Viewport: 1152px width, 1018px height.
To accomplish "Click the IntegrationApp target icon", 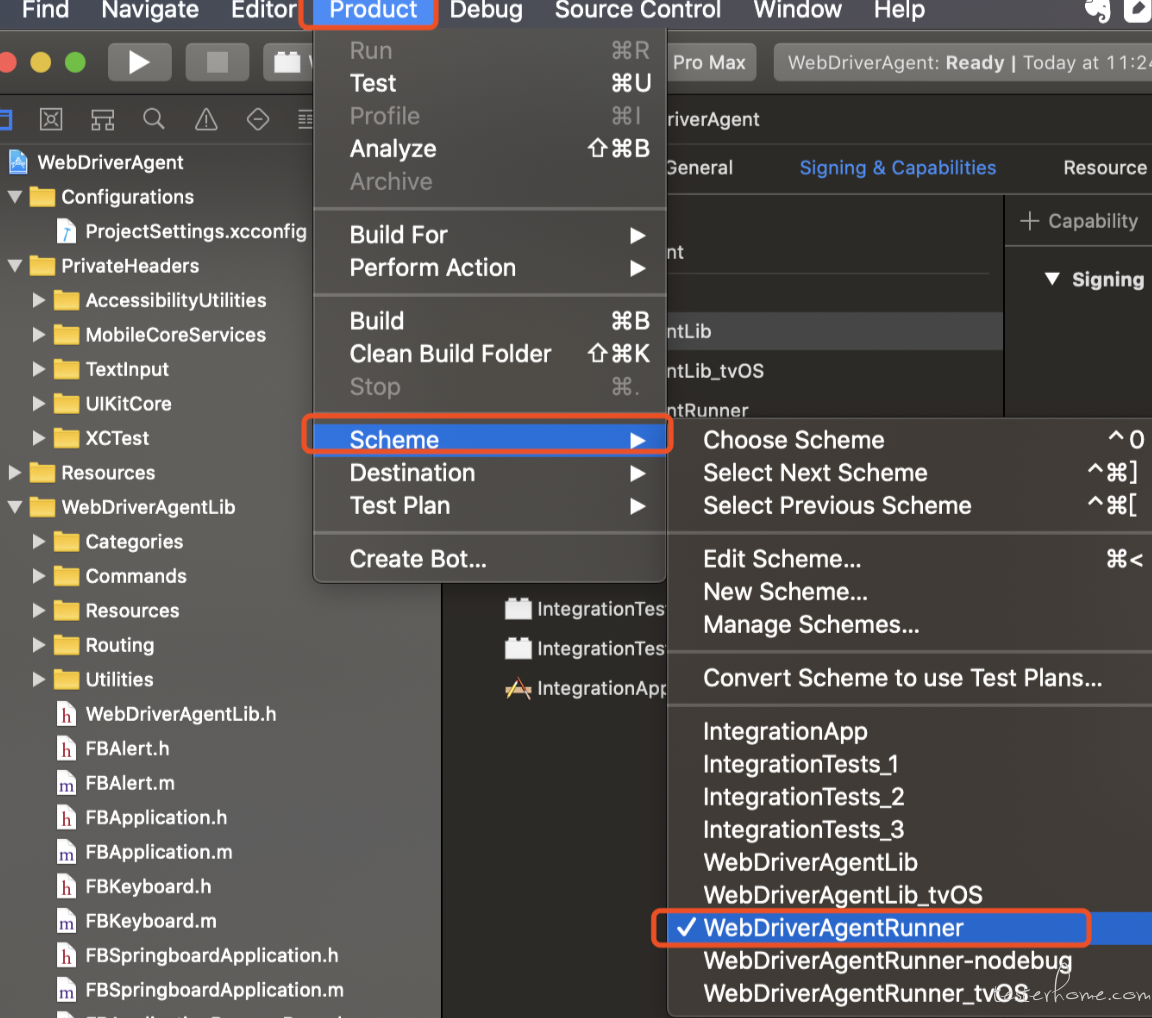I will [x=518, y=688].
